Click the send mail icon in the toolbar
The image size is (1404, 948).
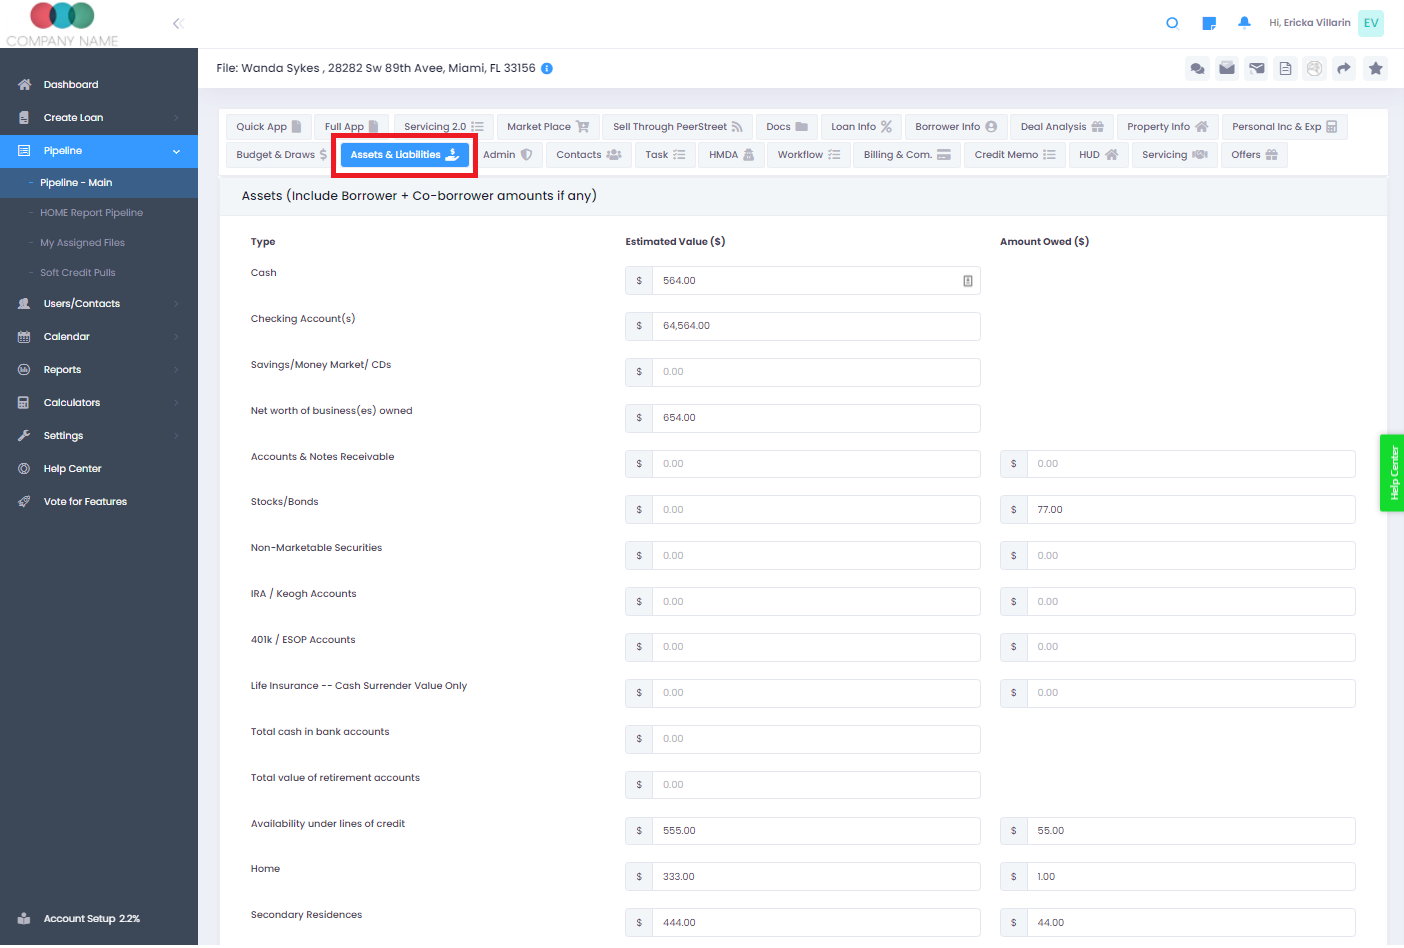1256,68
